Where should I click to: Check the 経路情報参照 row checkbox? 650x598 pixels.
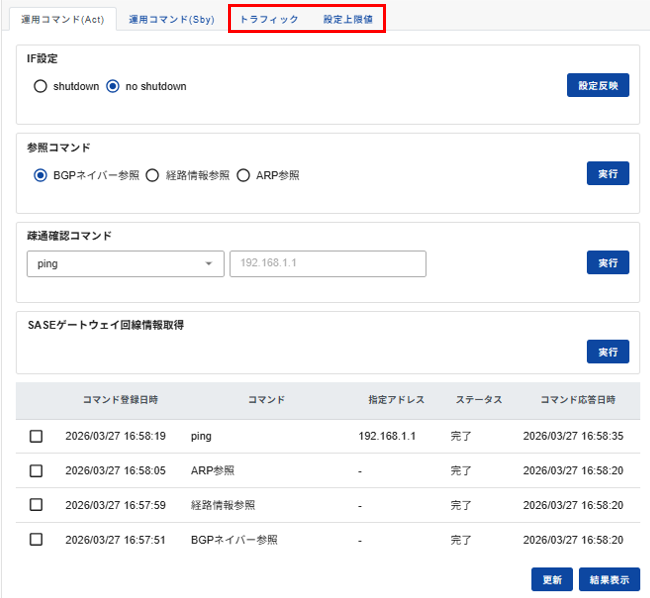(36, 505)
